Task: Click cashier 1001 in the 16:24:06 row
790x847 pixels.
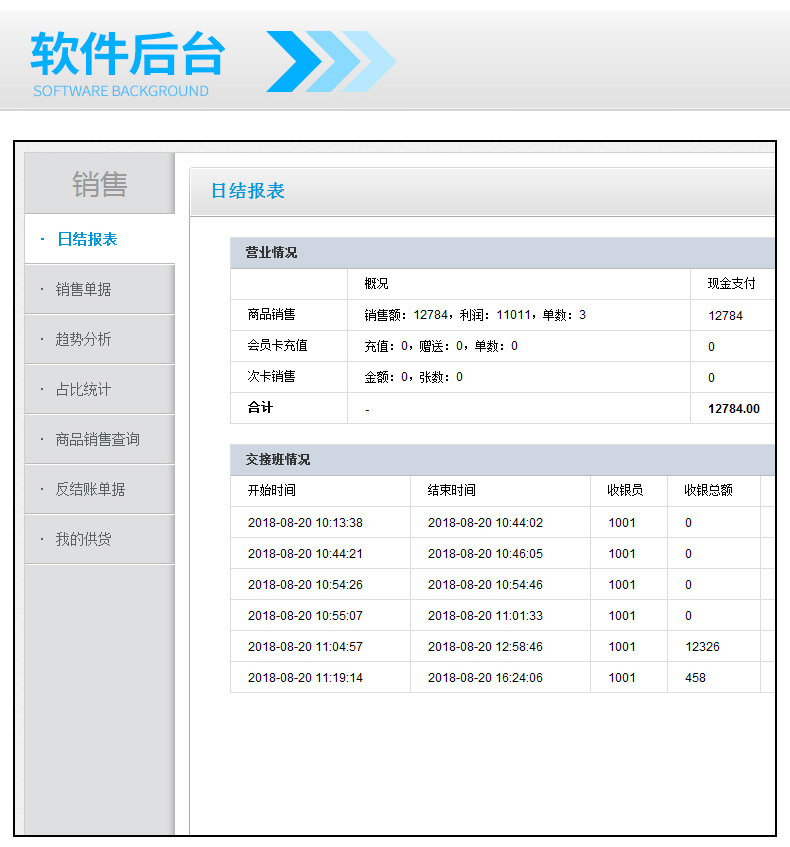Action: pyautogui.click(x=622, y=677)
